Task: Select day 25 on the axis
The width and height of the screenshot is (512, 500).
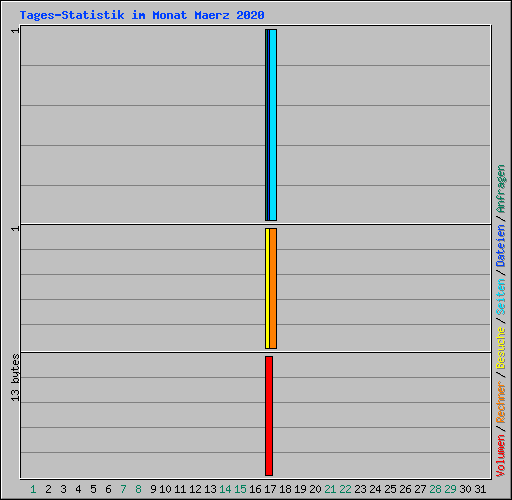Action: pos(390,489)
